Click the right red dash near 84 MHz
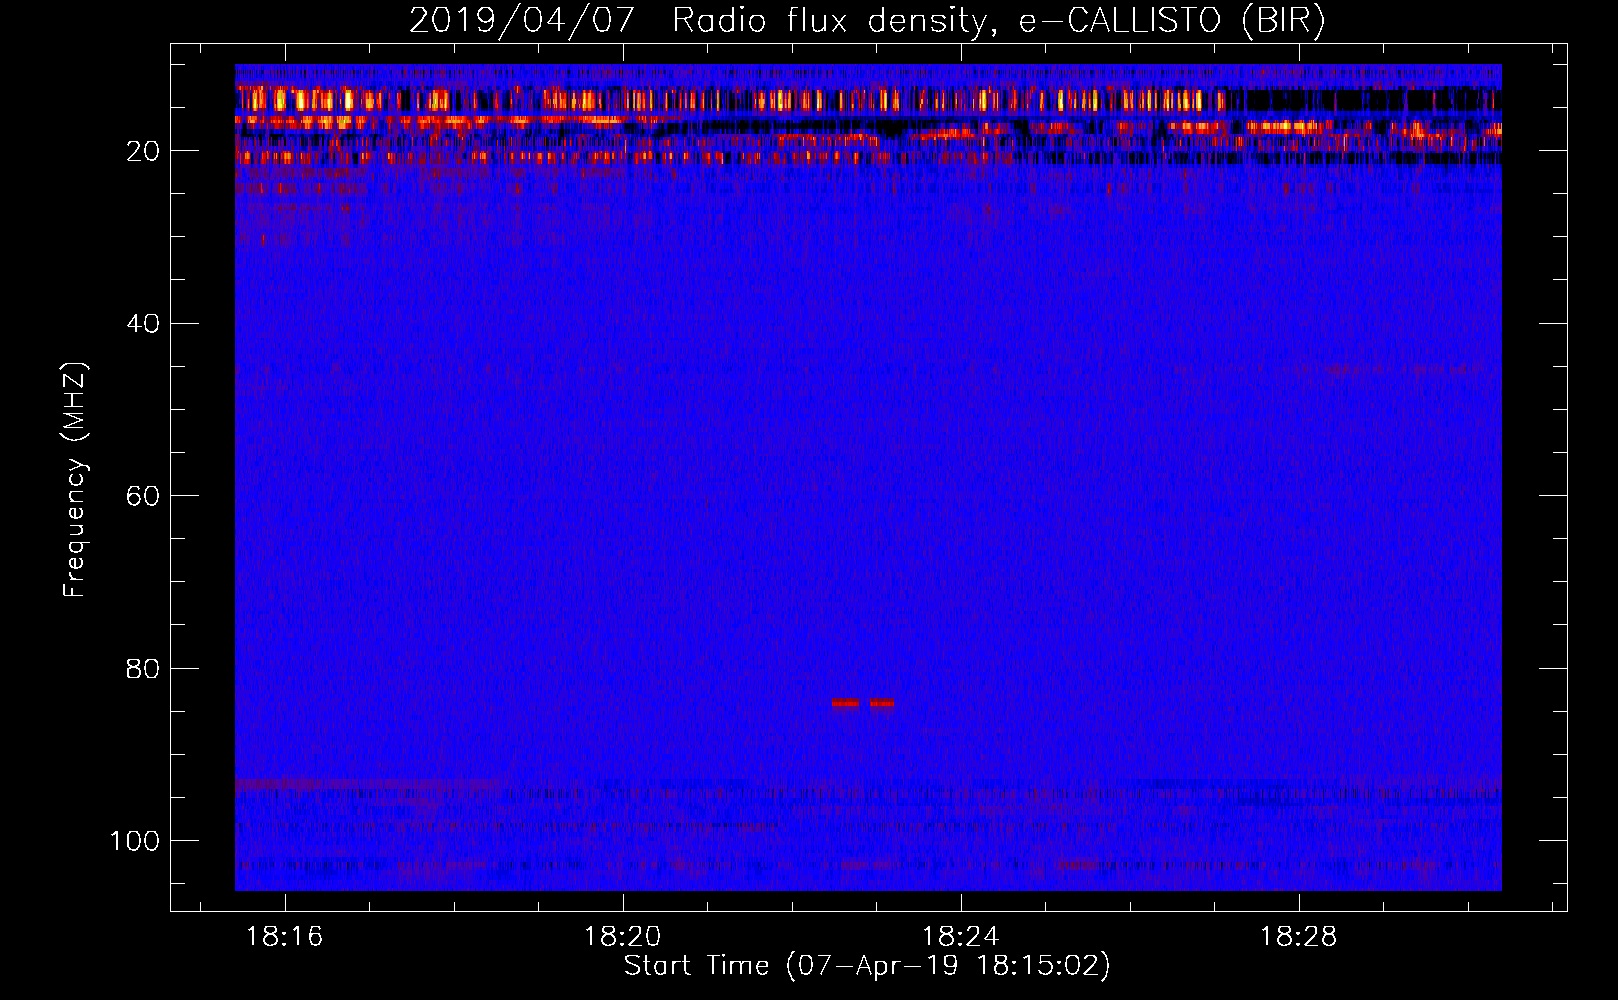The image size is (1618, 1000). point(882,703)
